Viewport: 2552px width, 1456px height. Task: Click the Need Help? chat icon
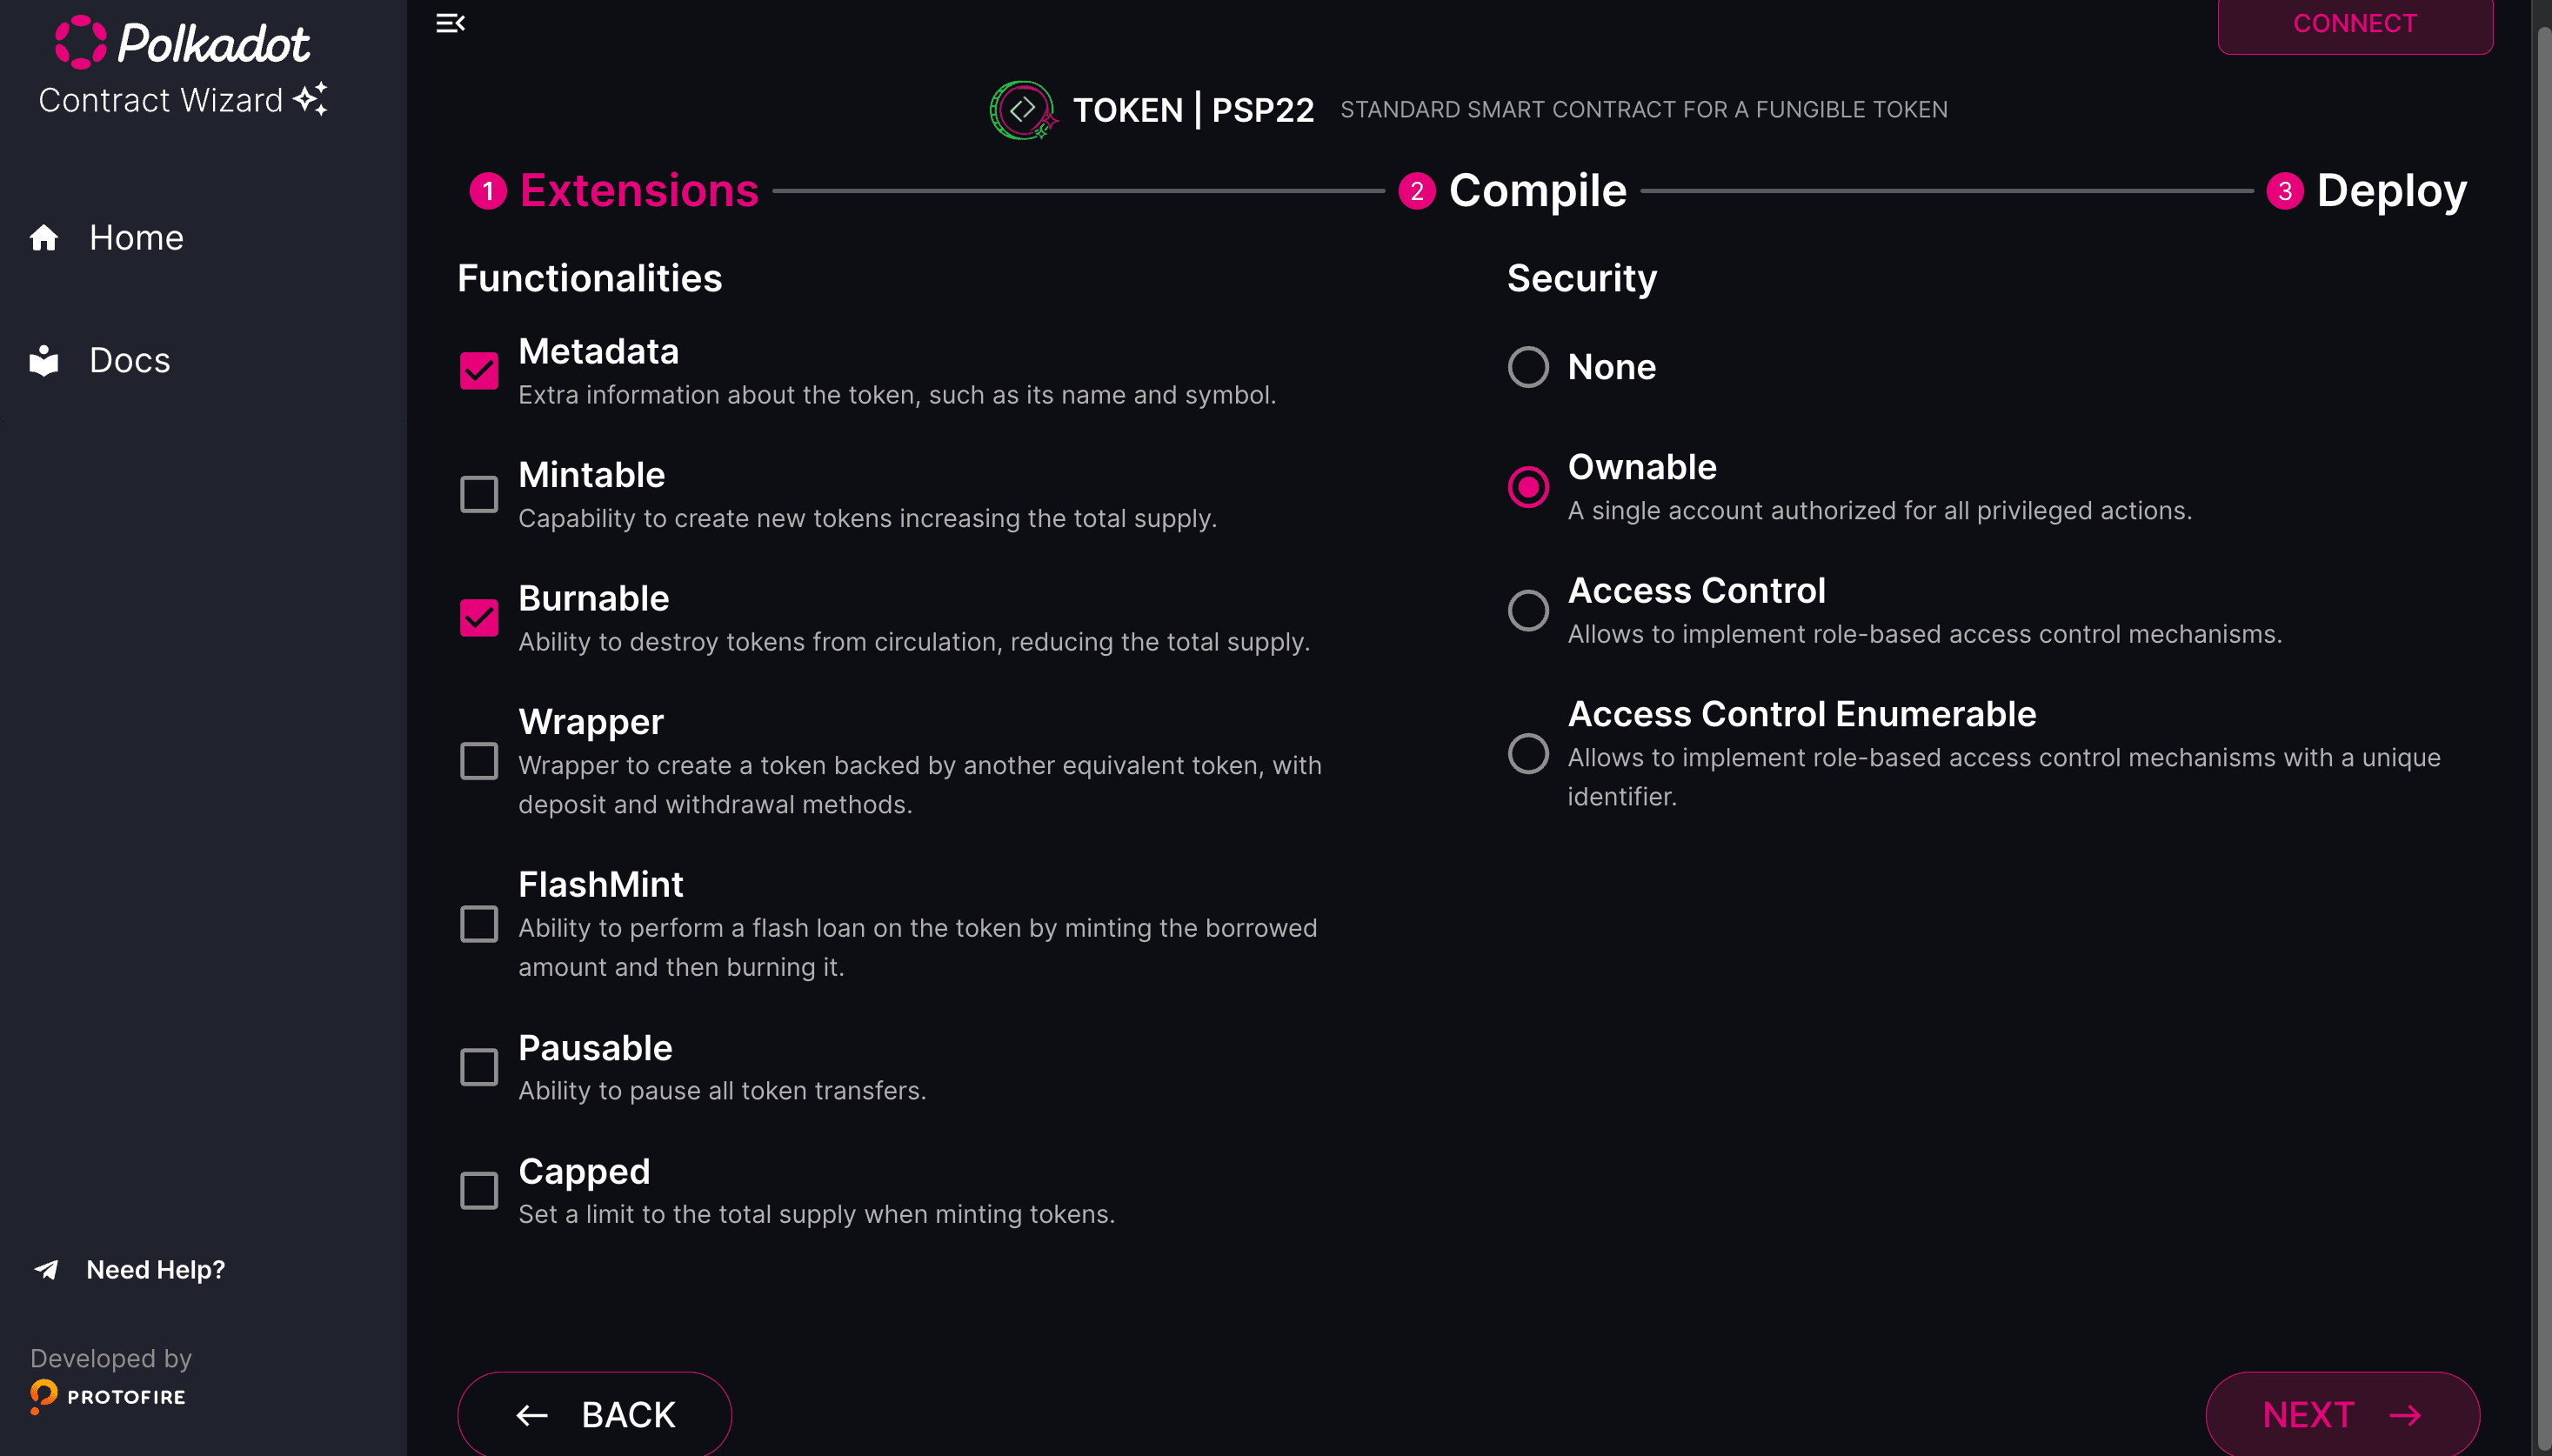click(47, 1268)
